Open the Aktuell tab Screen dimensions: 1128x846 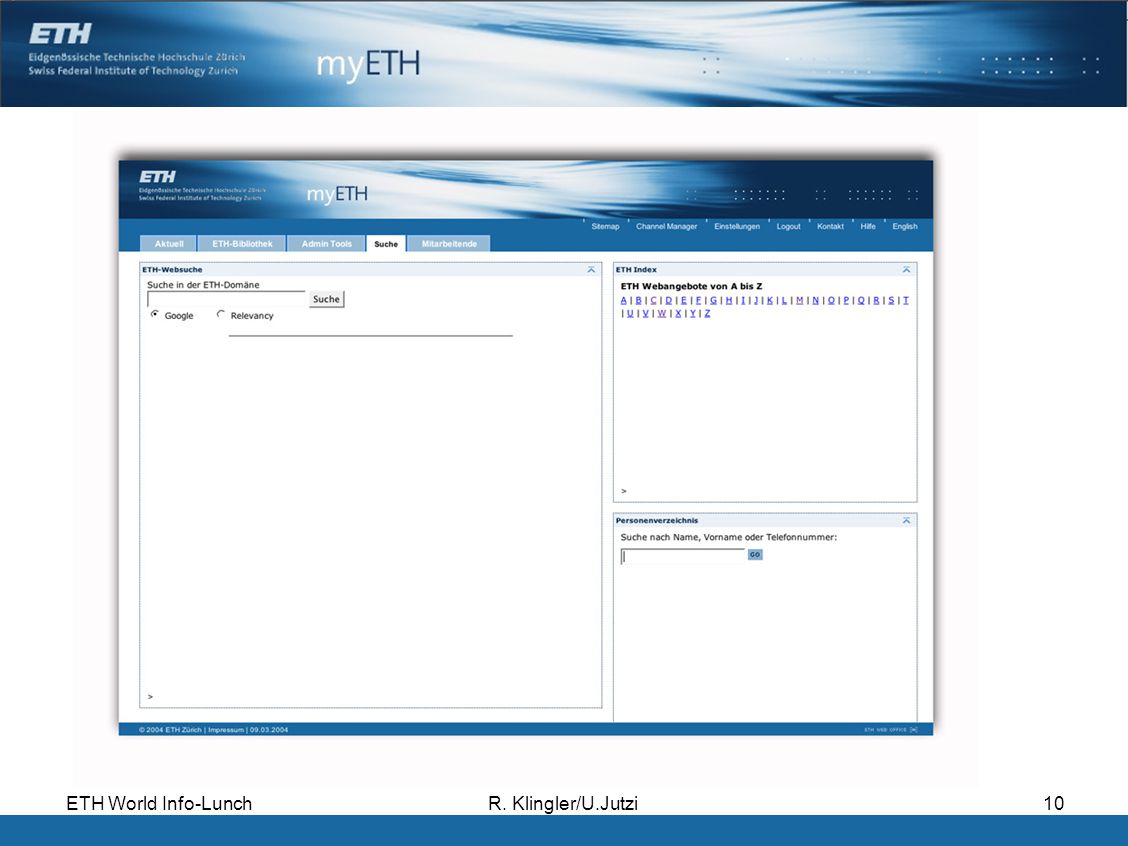[168, 244]
